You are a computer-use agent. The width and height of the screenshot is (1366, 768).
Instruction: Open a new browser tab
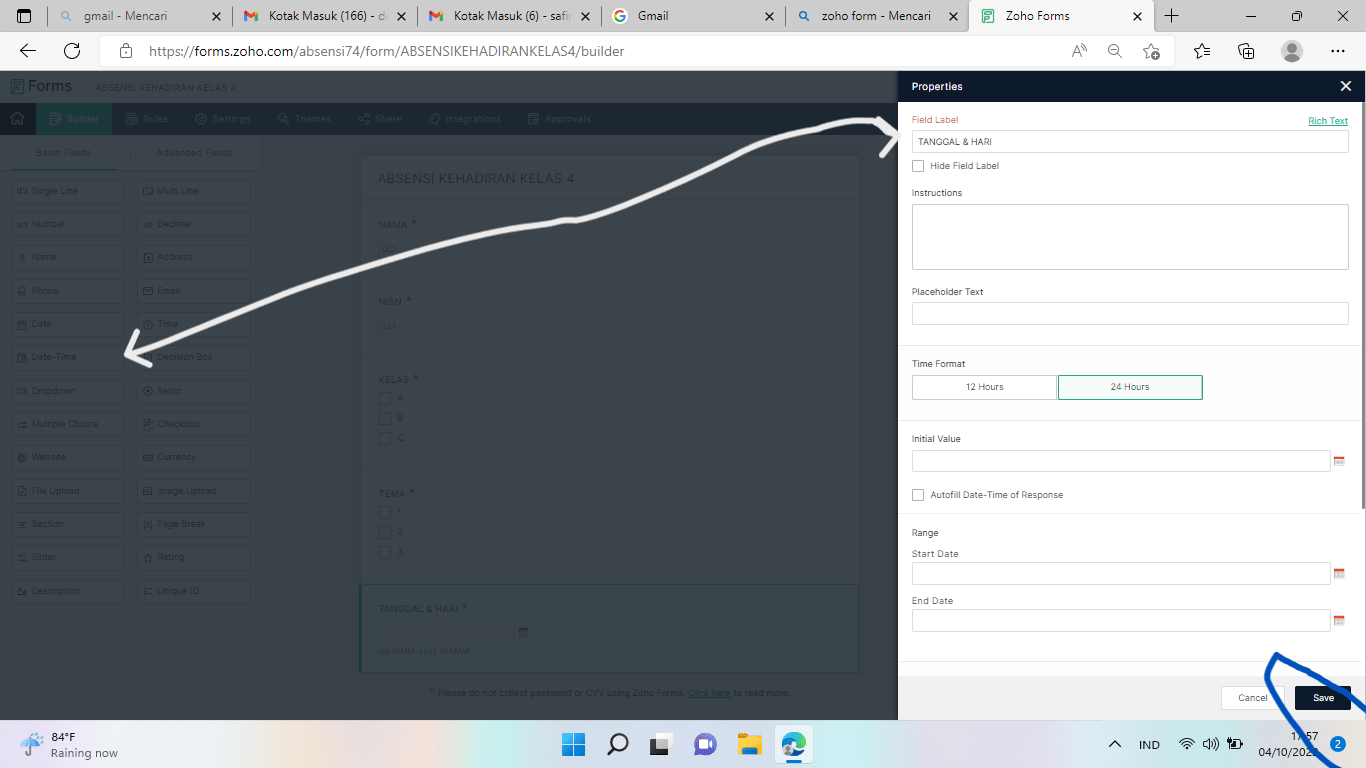1172,16
